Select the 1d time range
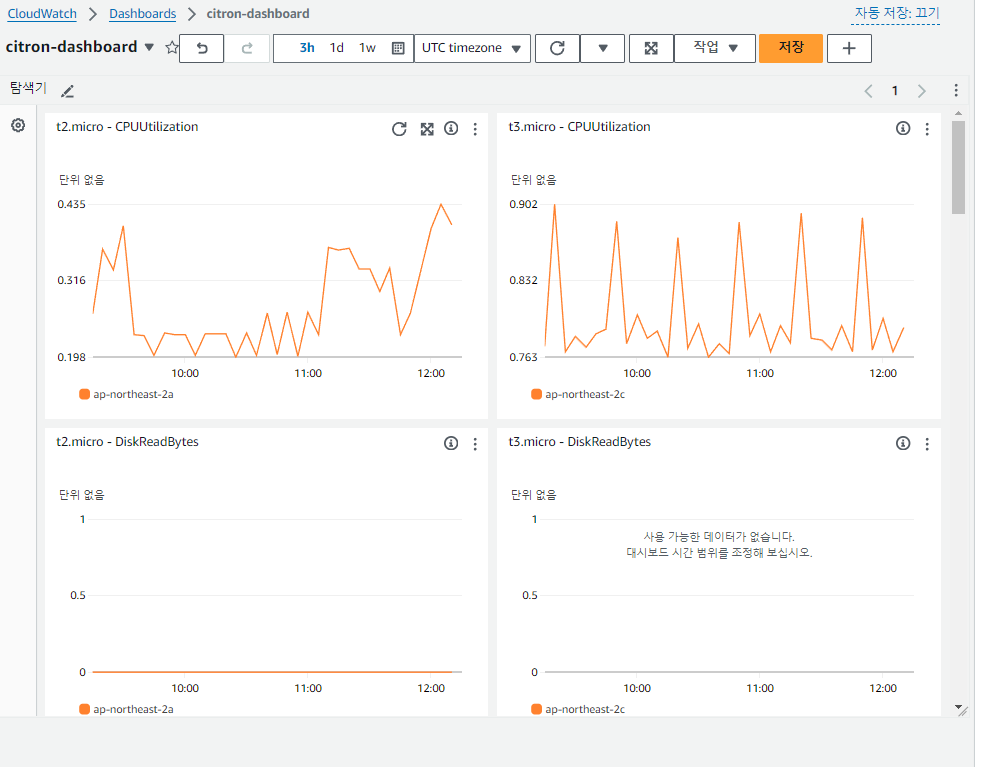Viewport: 982px width, 767px height. tap(337, 48)
